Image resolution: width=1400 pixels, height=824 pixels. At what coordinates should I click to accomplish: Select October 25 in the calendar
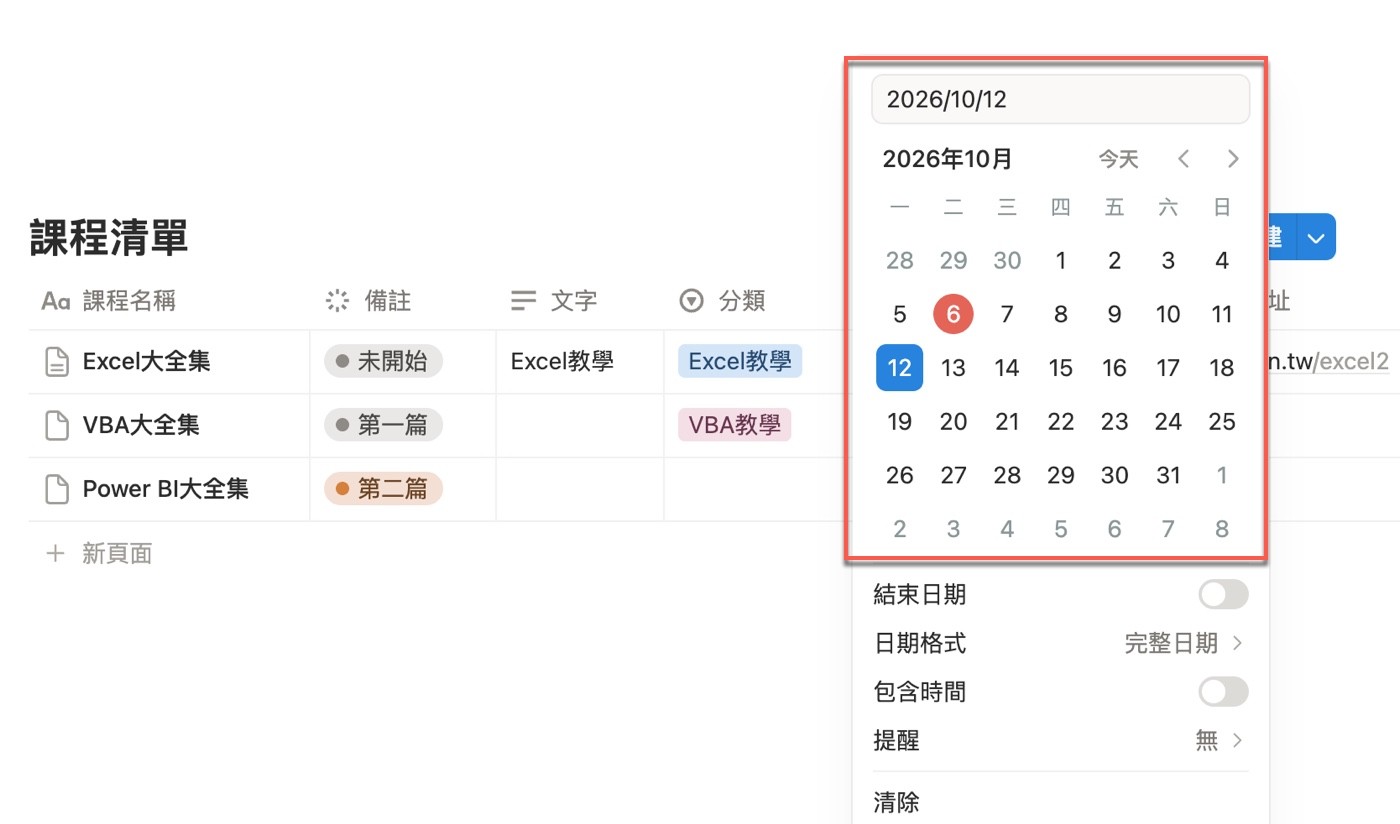tap(1222, 422)
